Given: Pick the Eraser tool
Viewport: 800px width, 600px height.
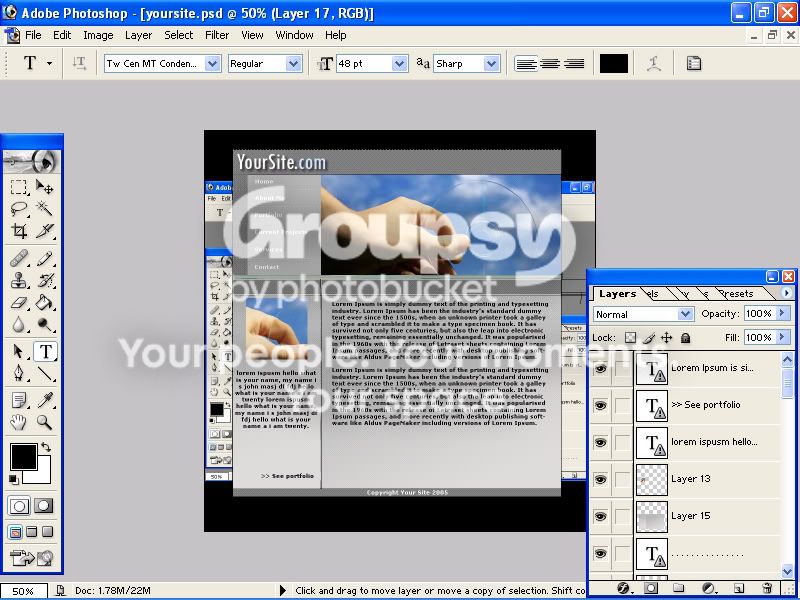Looking at the screenshot, I should click(19, 302).
